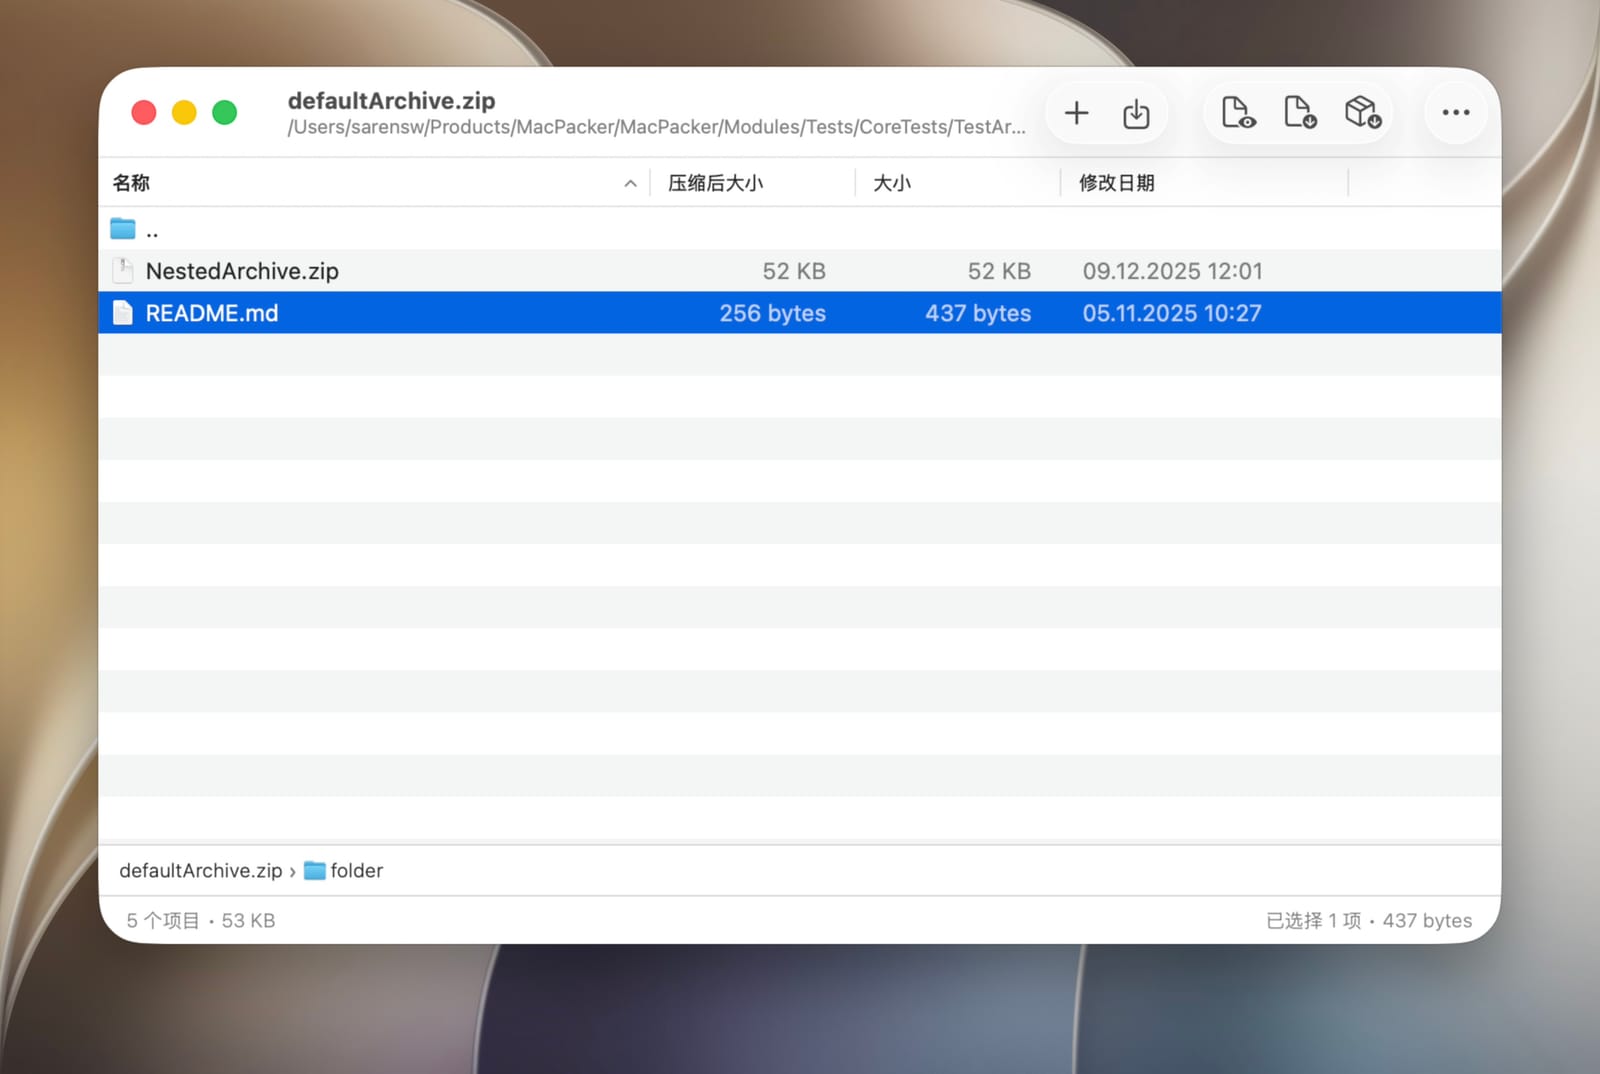Screen dimensions: 1600x1074
Task: Click the 09.12.2025 12:01 date cell
Action: pyautogui.click(x=1173, y=271)
